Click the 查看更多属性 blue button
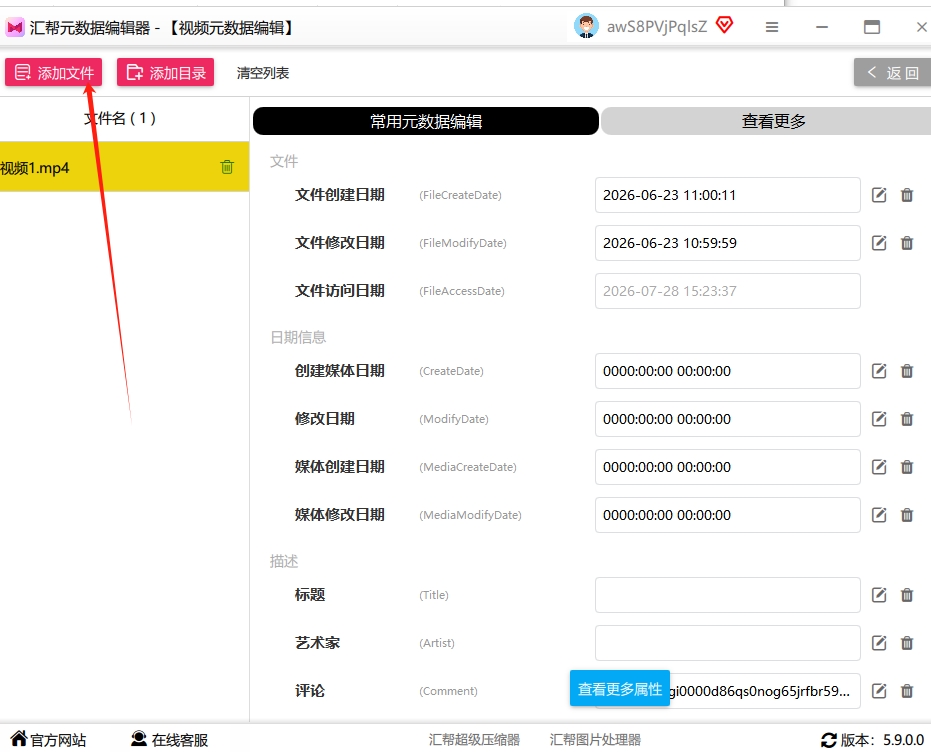The height and width of the screenshot is (752, 931). coord(620,688)
